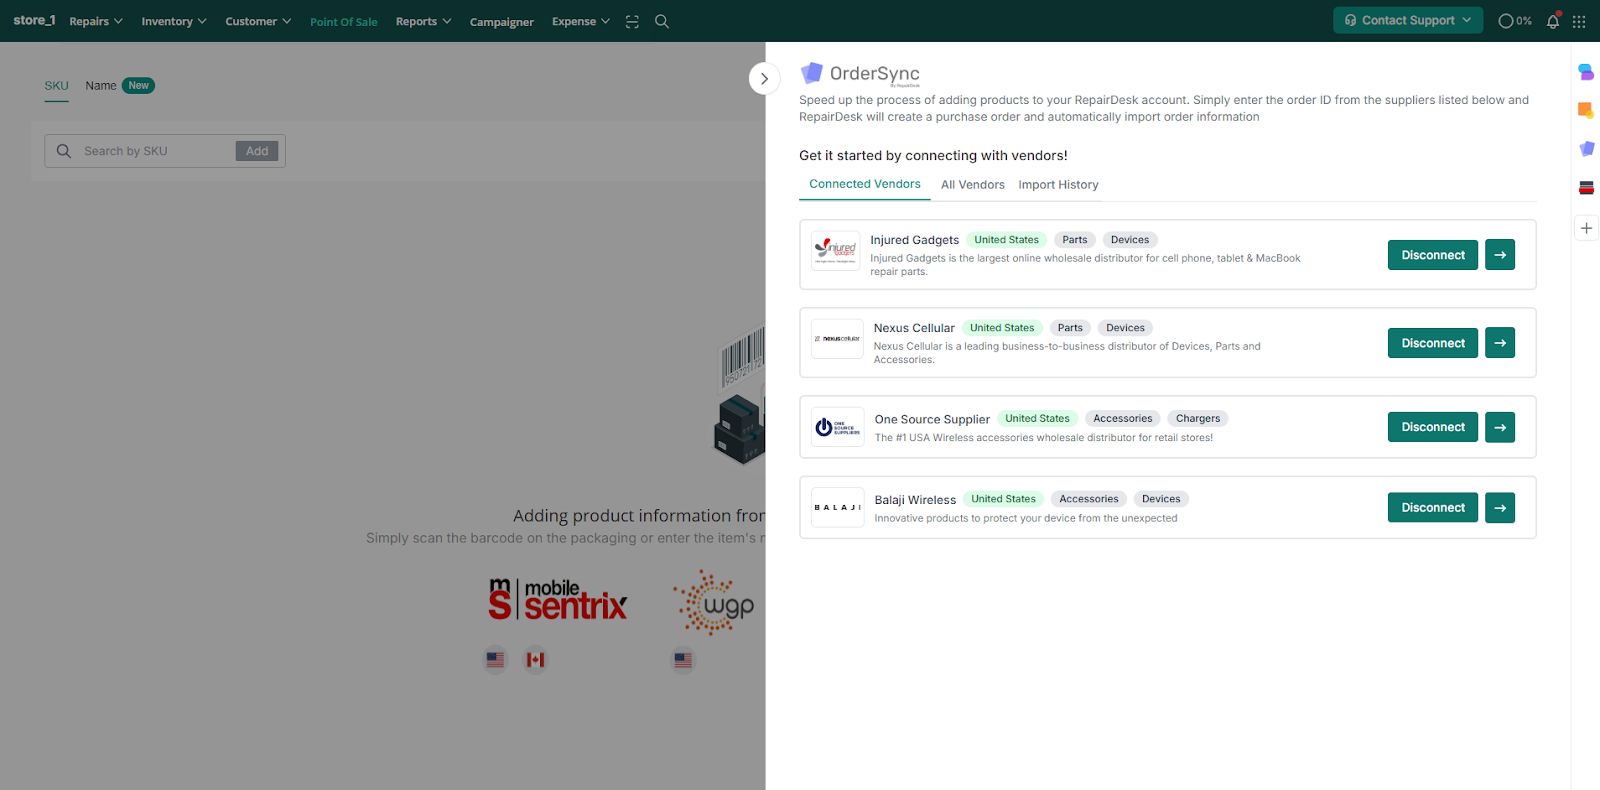This screenshot has width=1600, height=790.
Task: Open Injured Gadgets arrow button
Action: (1499, 255)
